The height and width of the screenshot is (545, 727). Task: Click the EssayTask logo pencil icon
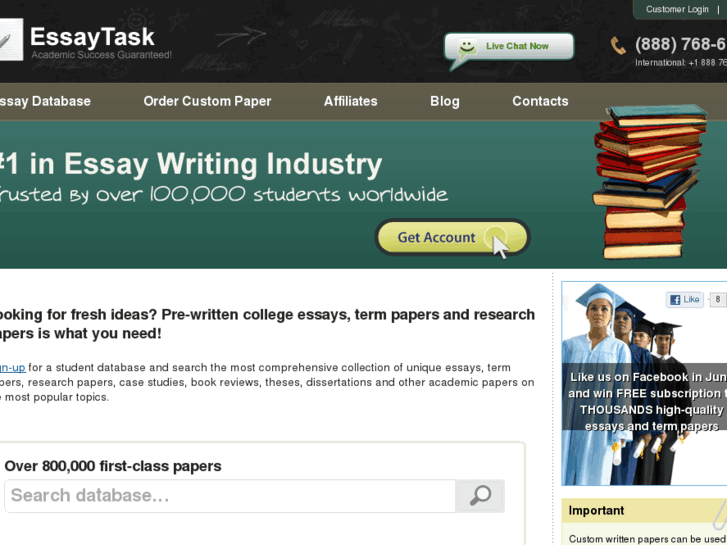pyautogui.click(x=10, y=39)
